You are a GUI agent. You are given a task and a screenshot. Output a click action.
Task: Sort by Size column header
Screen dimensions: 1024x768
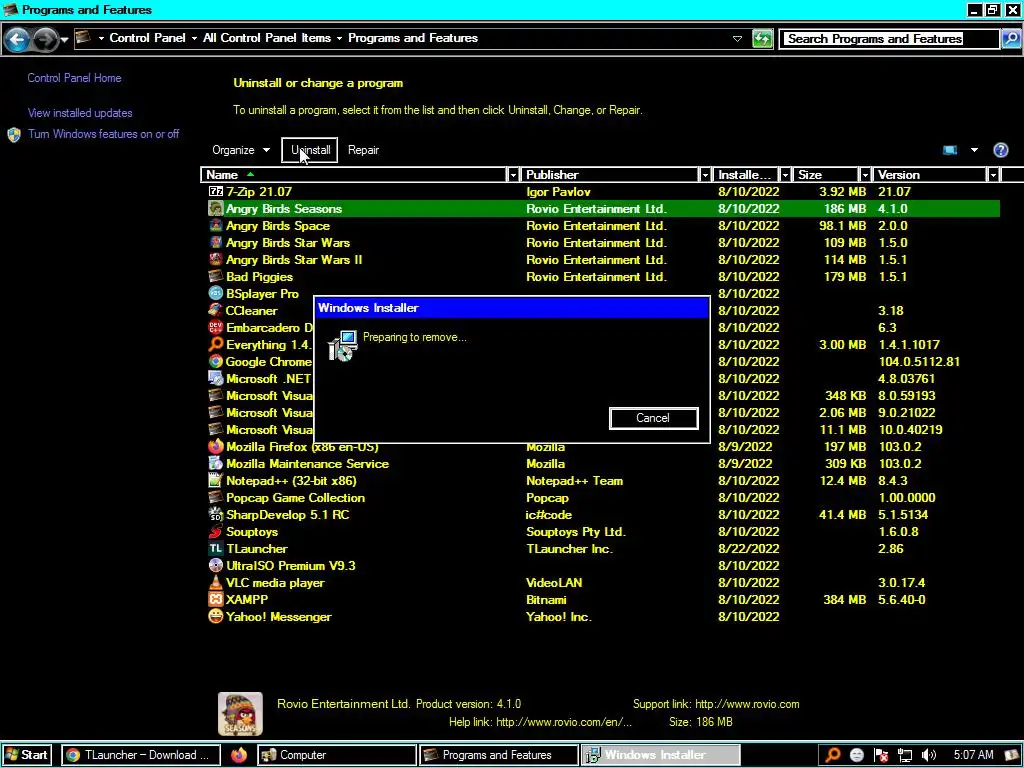(x=826, y=175)
